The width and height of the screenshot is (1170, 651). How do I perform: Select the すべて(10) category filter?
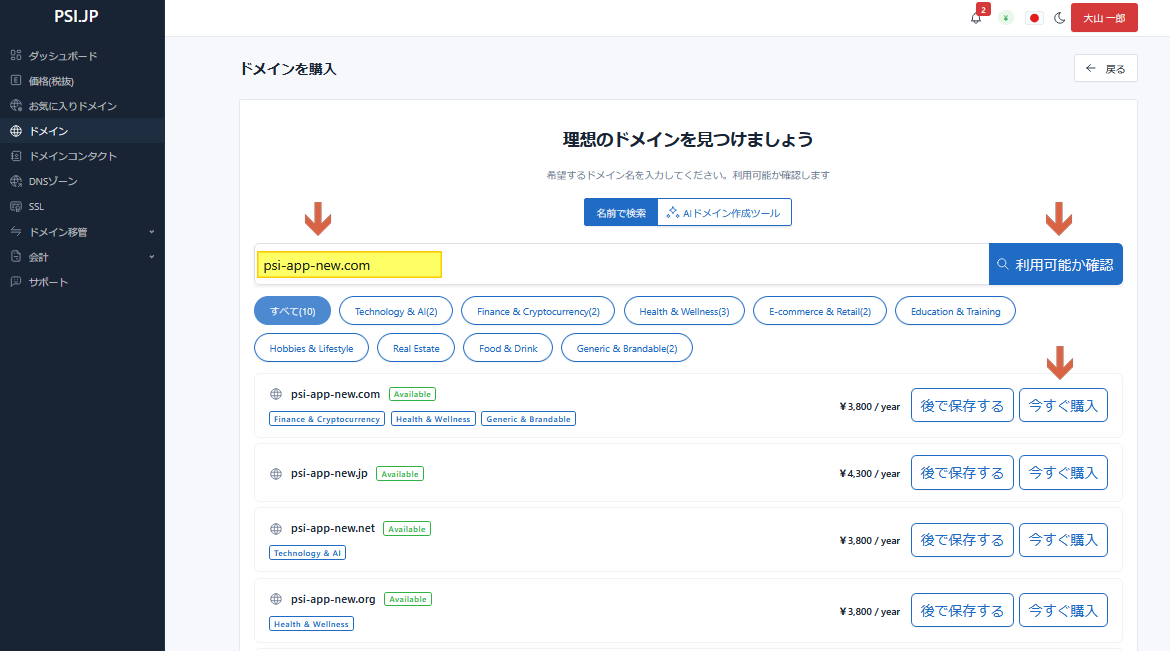click(292, 312)
